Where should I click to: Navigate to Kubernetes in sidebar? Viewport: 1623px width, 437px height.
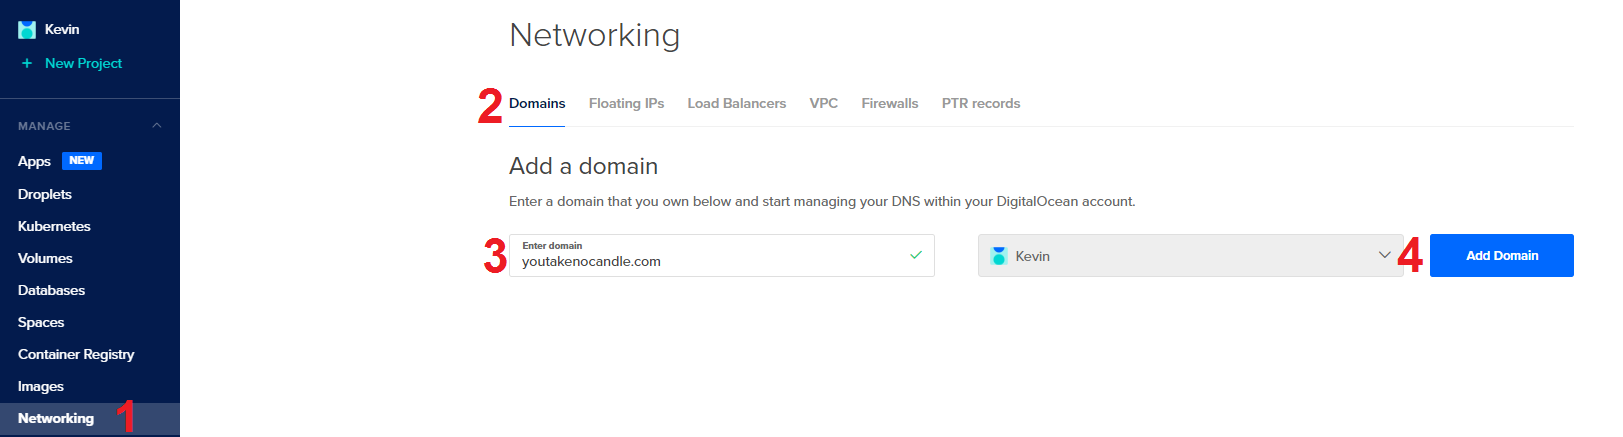click(54, 226)
